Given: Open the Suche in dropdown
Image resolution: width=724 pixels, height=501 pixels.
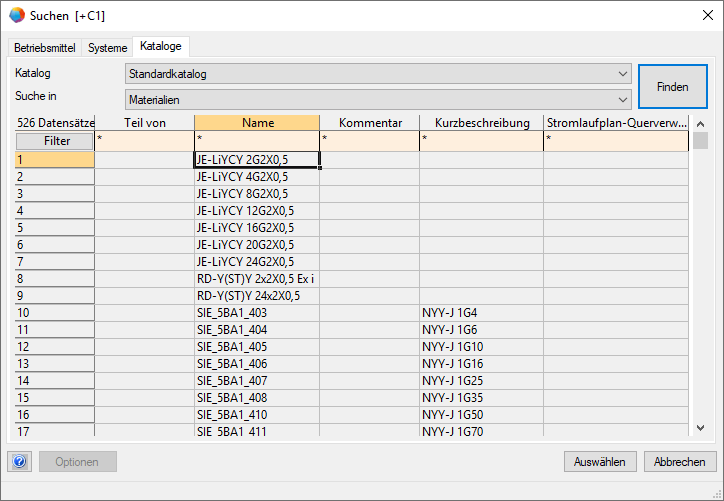Looking at the screenshot, I should click(x=623, y=99).
